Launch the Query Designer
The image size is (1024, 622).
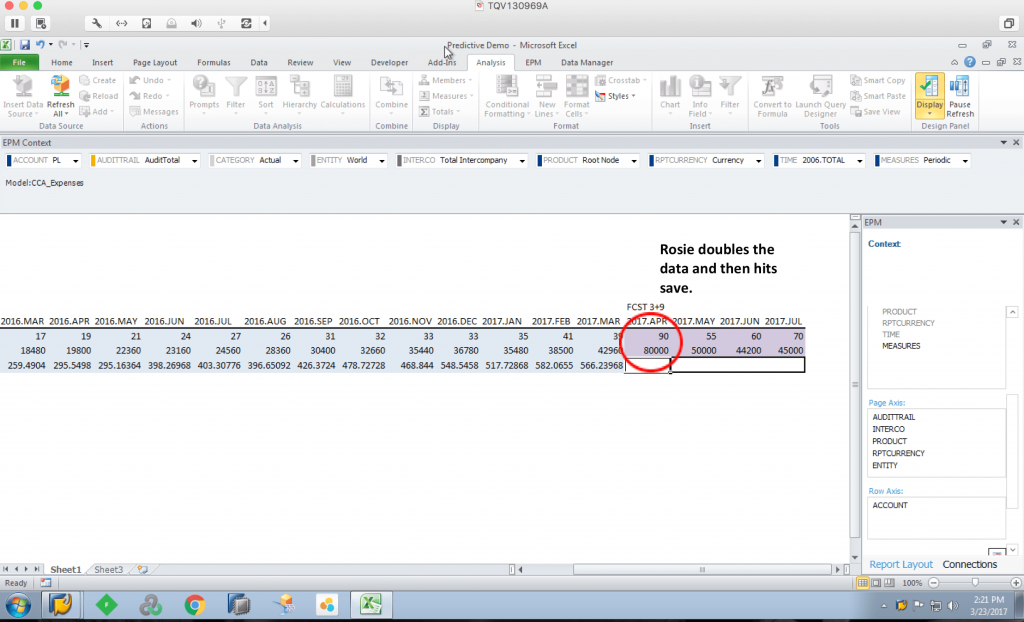pos(820,95)
